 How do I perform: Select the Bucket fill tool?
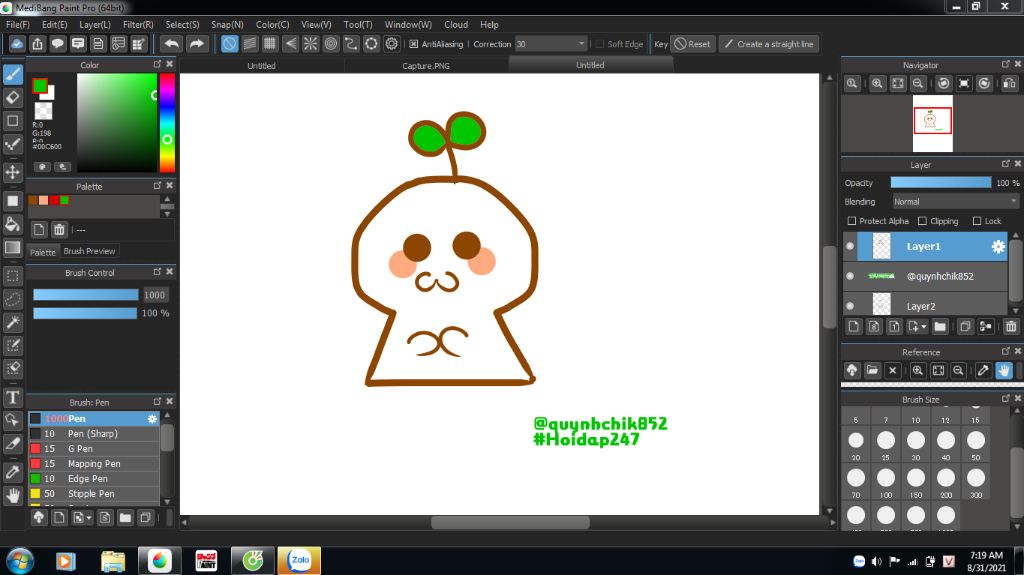pyautogui.click(x=12, y=224)
